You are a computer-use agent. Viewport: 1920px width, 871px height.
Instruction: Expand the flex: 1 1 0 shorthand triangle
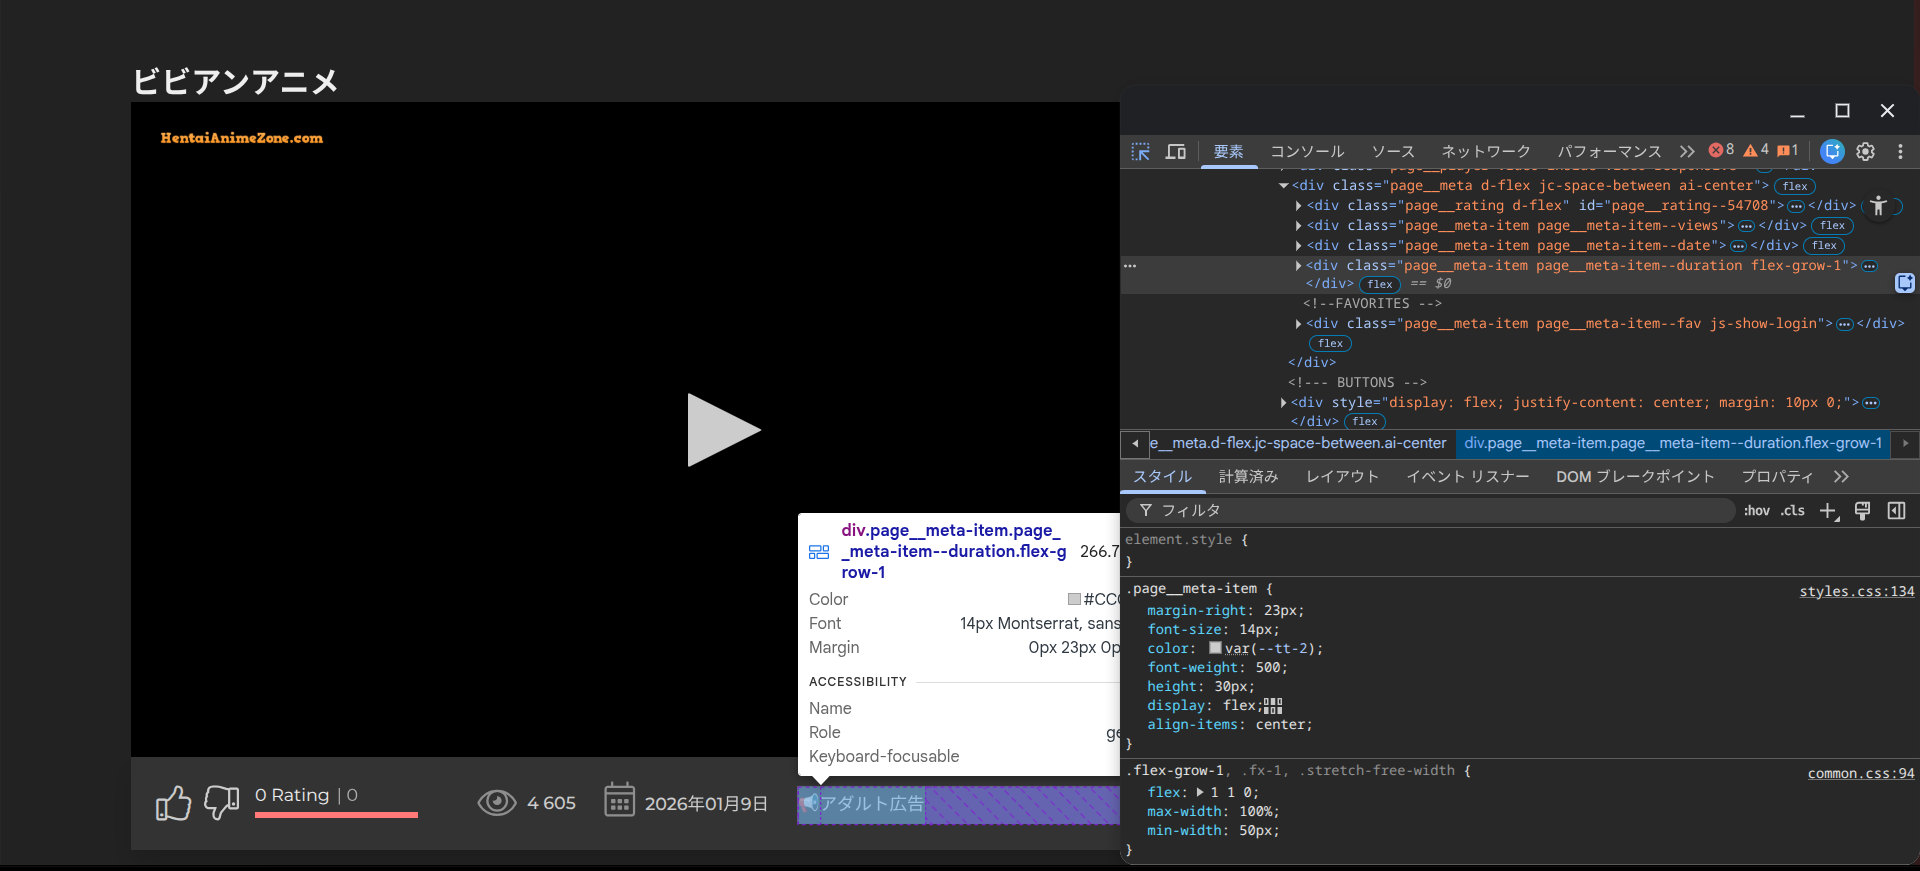(1200, 792)
